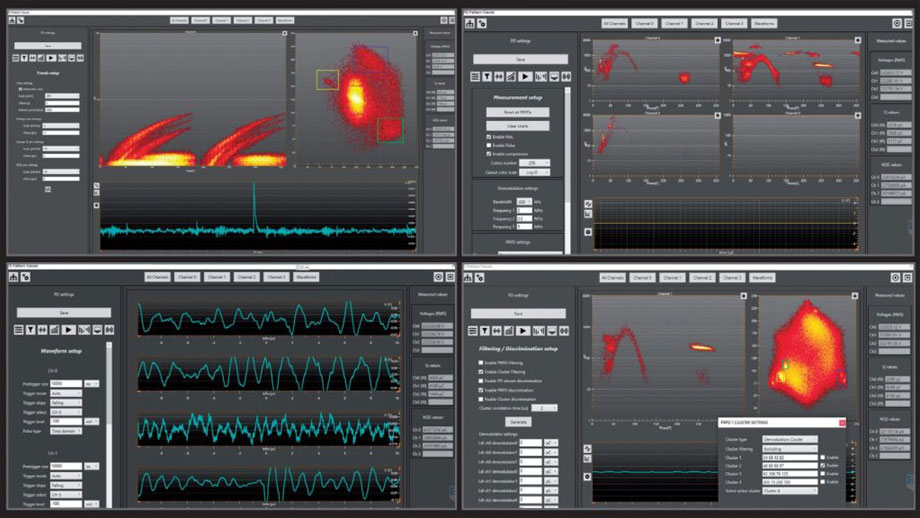920x518 pixels.
Task: Click the Ch 0 Pretrigger size input field
Action: [65, 383]
